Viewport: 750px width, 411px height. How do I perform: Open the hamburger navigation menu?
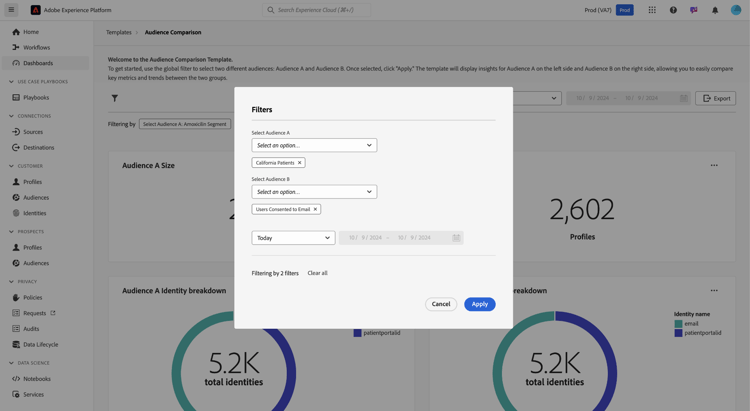[x=11, y=10]
